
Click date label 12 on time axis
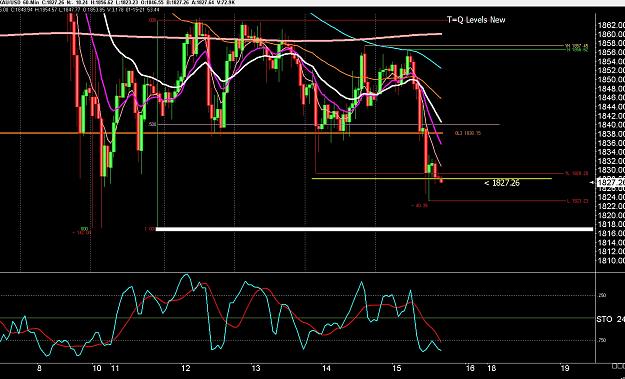[185, 368]
